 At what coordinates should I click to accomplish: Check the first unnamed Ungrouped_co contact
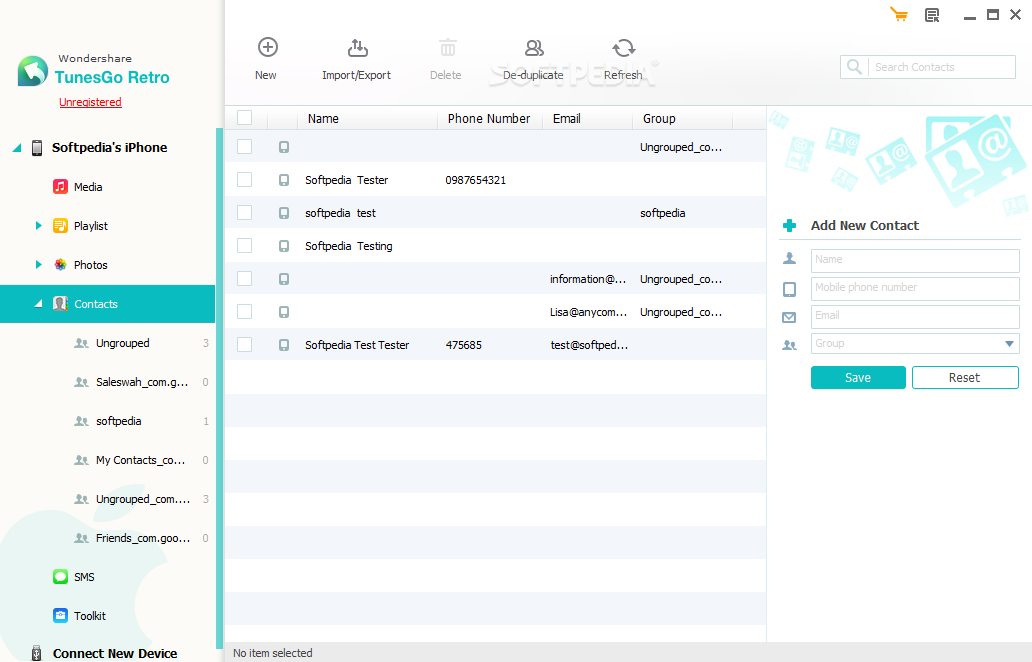point(245,146)
